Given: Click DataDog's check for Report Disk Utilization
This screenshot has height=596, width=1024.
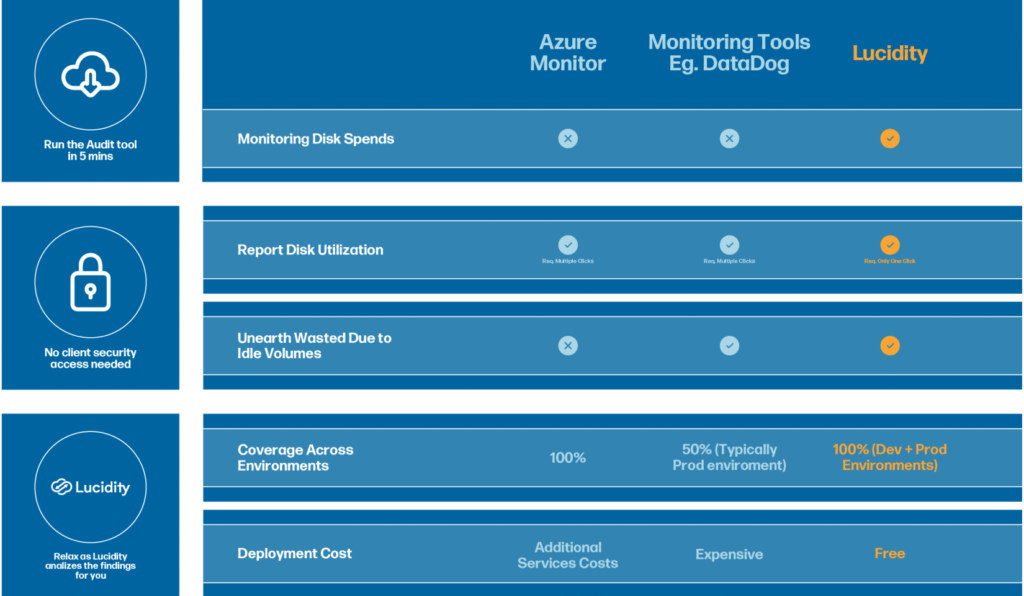Looking at the screenshot, I should click(x=729, y=245).
